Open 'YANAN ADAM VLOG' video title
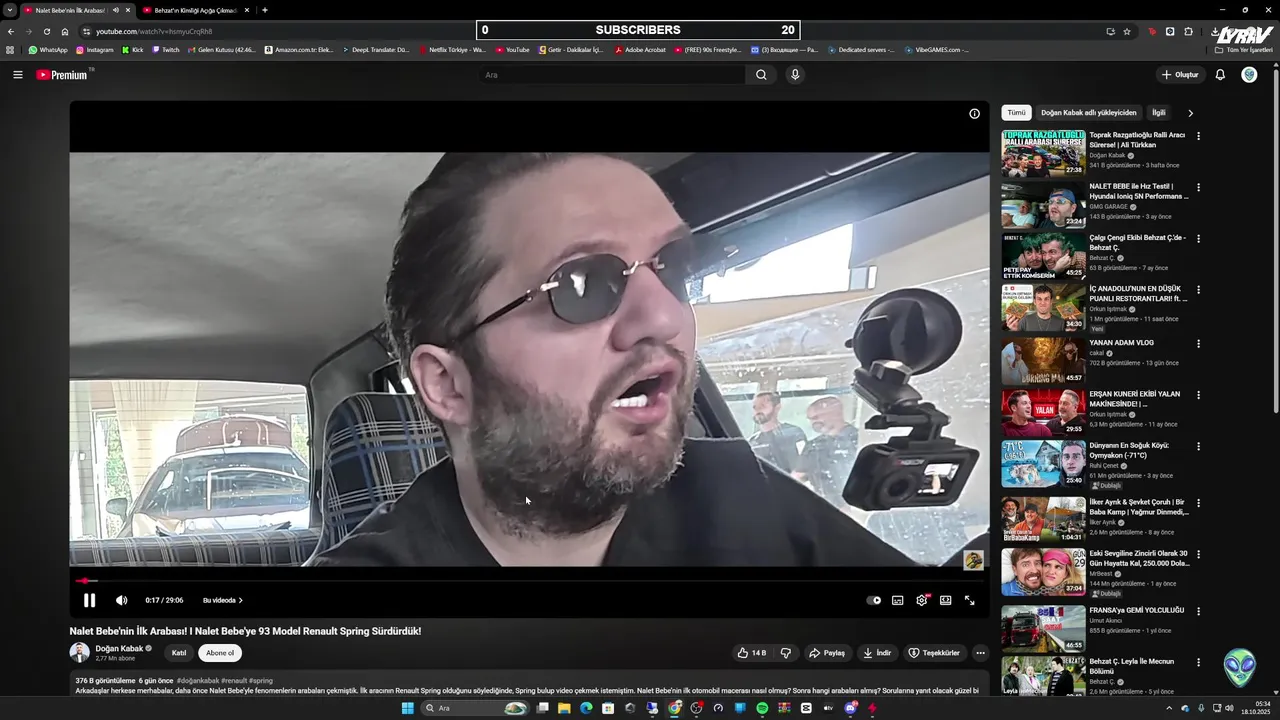 coord(1121,343)
